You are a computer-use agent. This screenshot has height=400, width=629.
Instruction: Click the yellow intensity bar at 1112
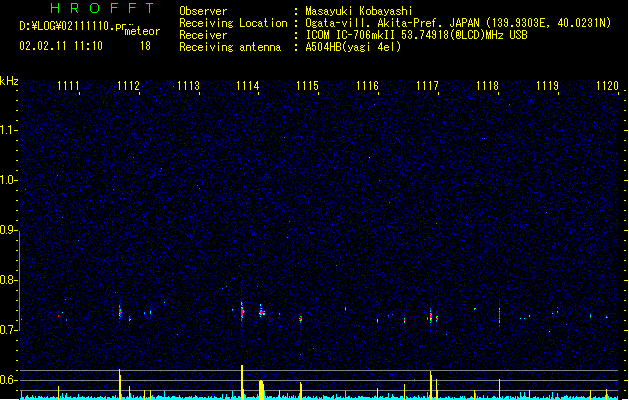point(120,384)
